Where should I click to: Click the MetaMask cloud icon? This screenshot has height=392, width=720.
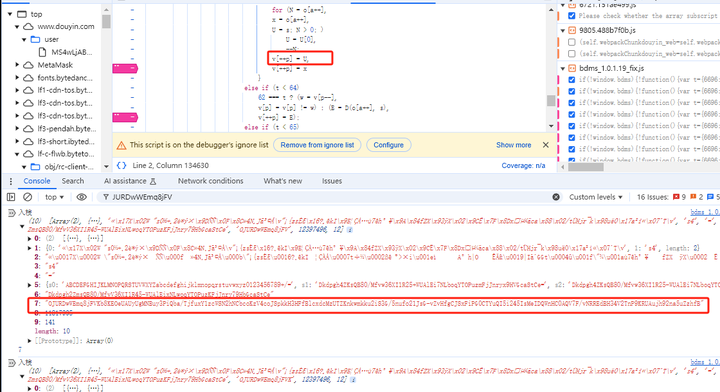(x=28, y=65)
